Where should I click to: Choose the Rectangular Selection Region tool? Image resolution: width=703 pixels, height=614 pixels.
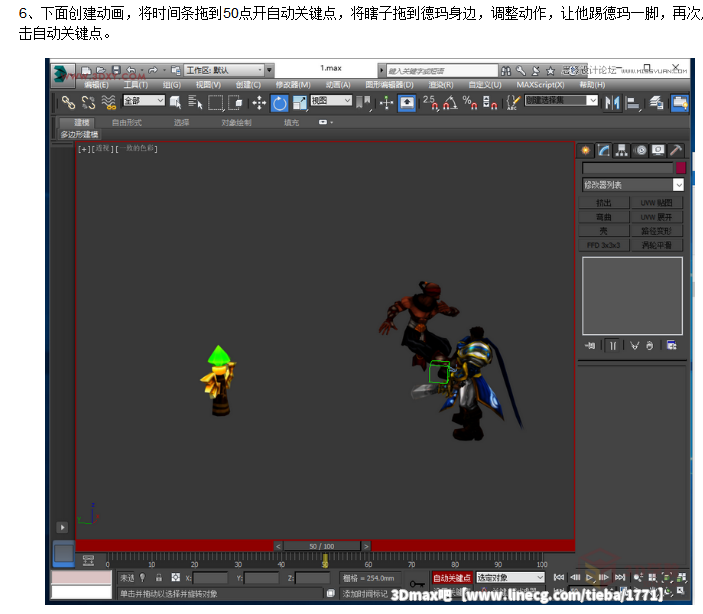click(215, 103)
